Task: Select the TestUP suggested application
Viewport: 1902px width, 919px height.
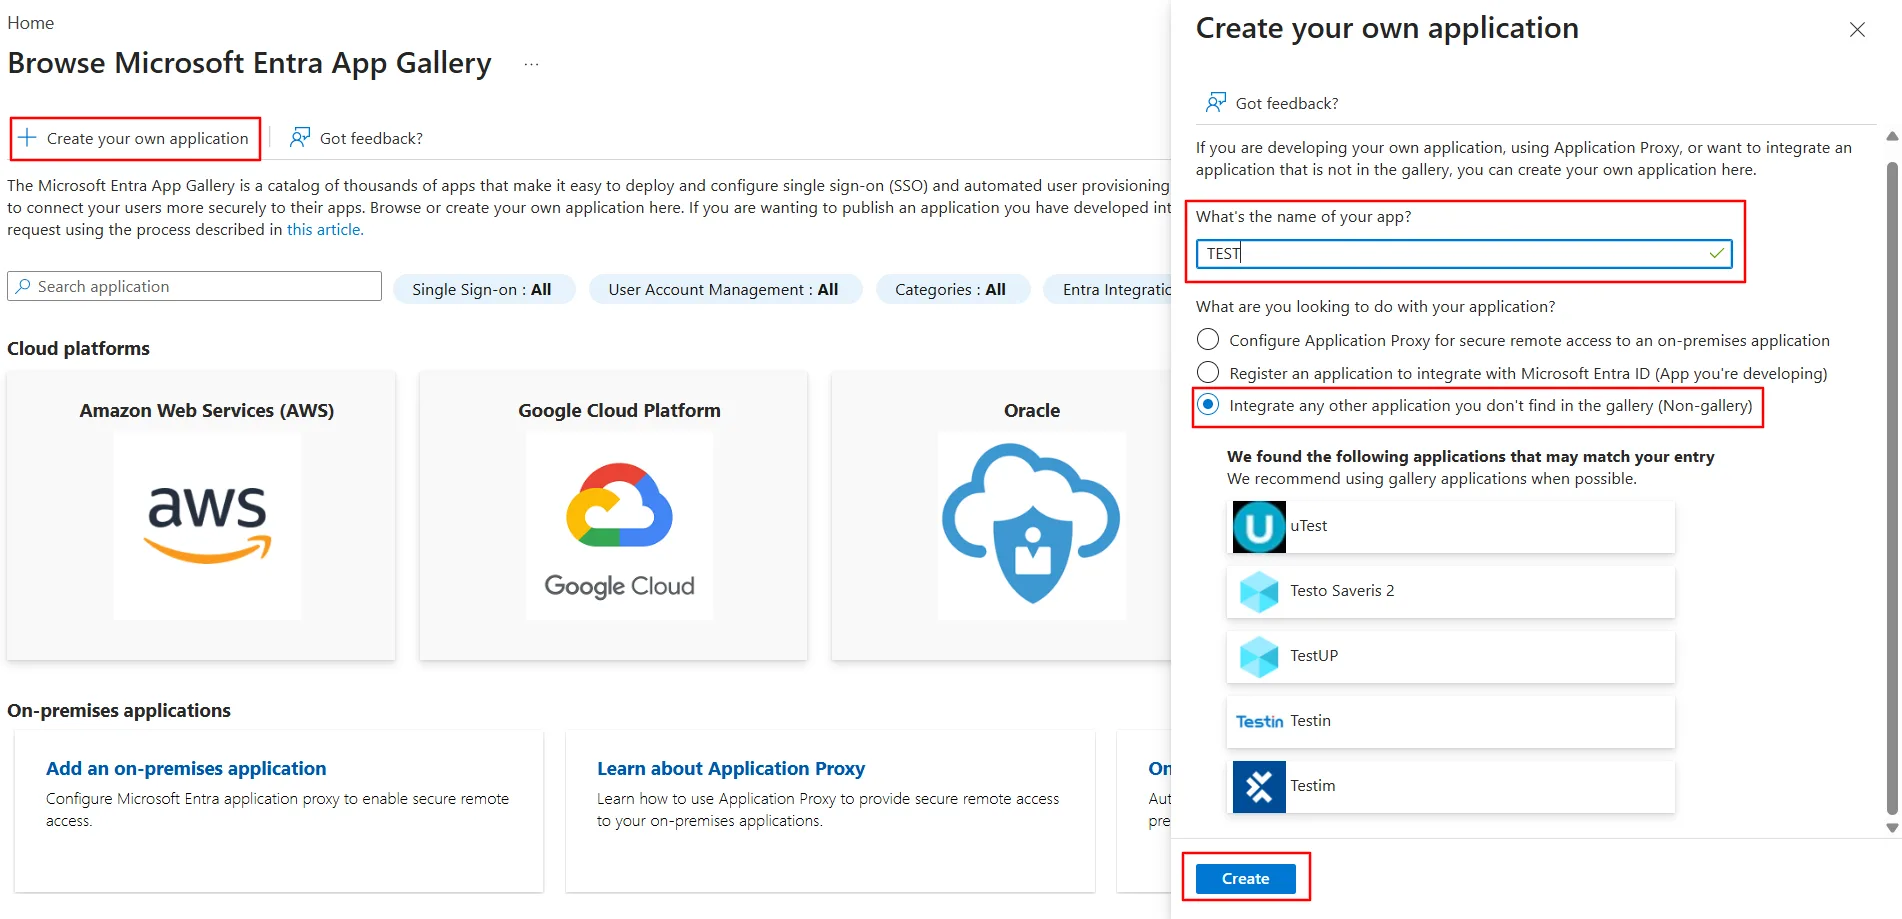Action: coord(1451,657)
